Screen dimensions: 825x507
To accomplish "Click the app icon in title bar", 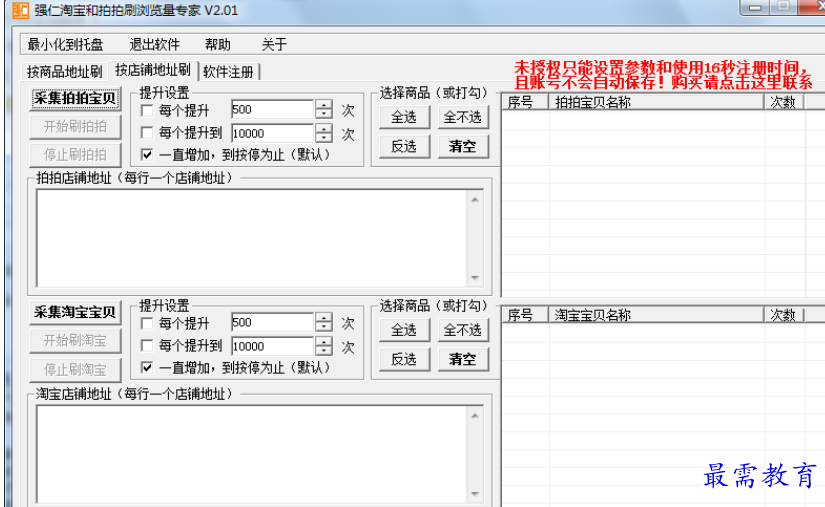I will (20, 10).
